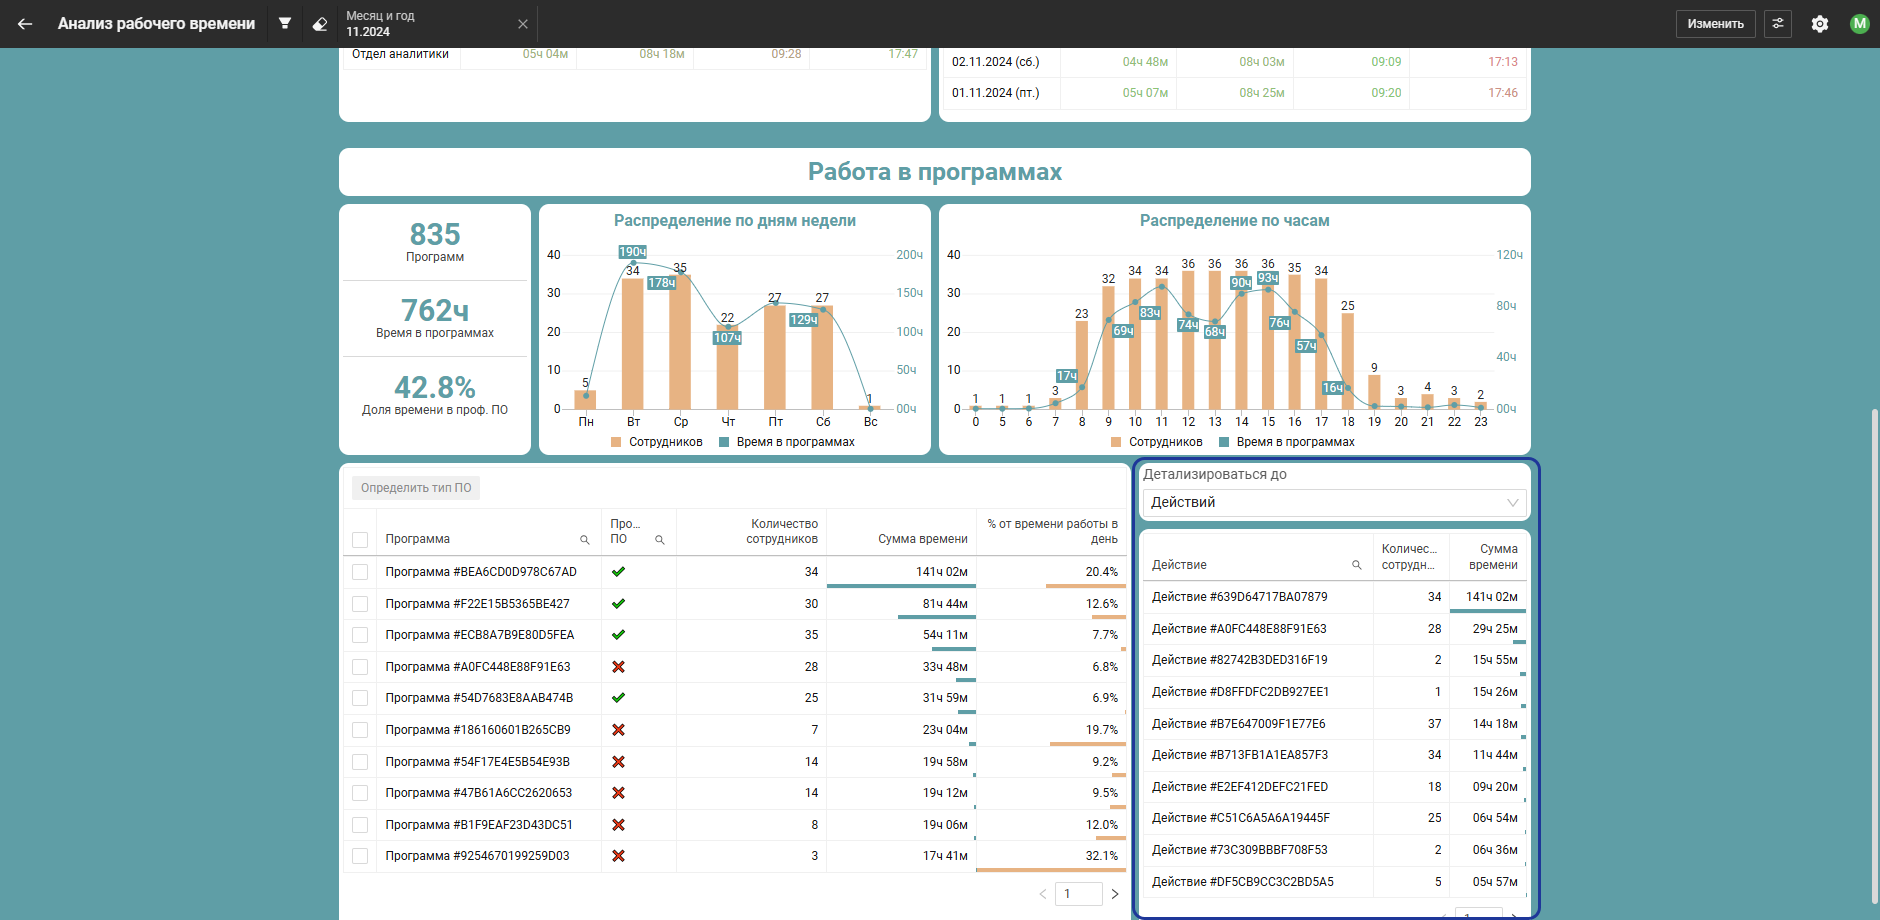The image size is (1880, 920).
Task: Click the 01.11.2024 (пт.) date row
Action: (1235, 93)
